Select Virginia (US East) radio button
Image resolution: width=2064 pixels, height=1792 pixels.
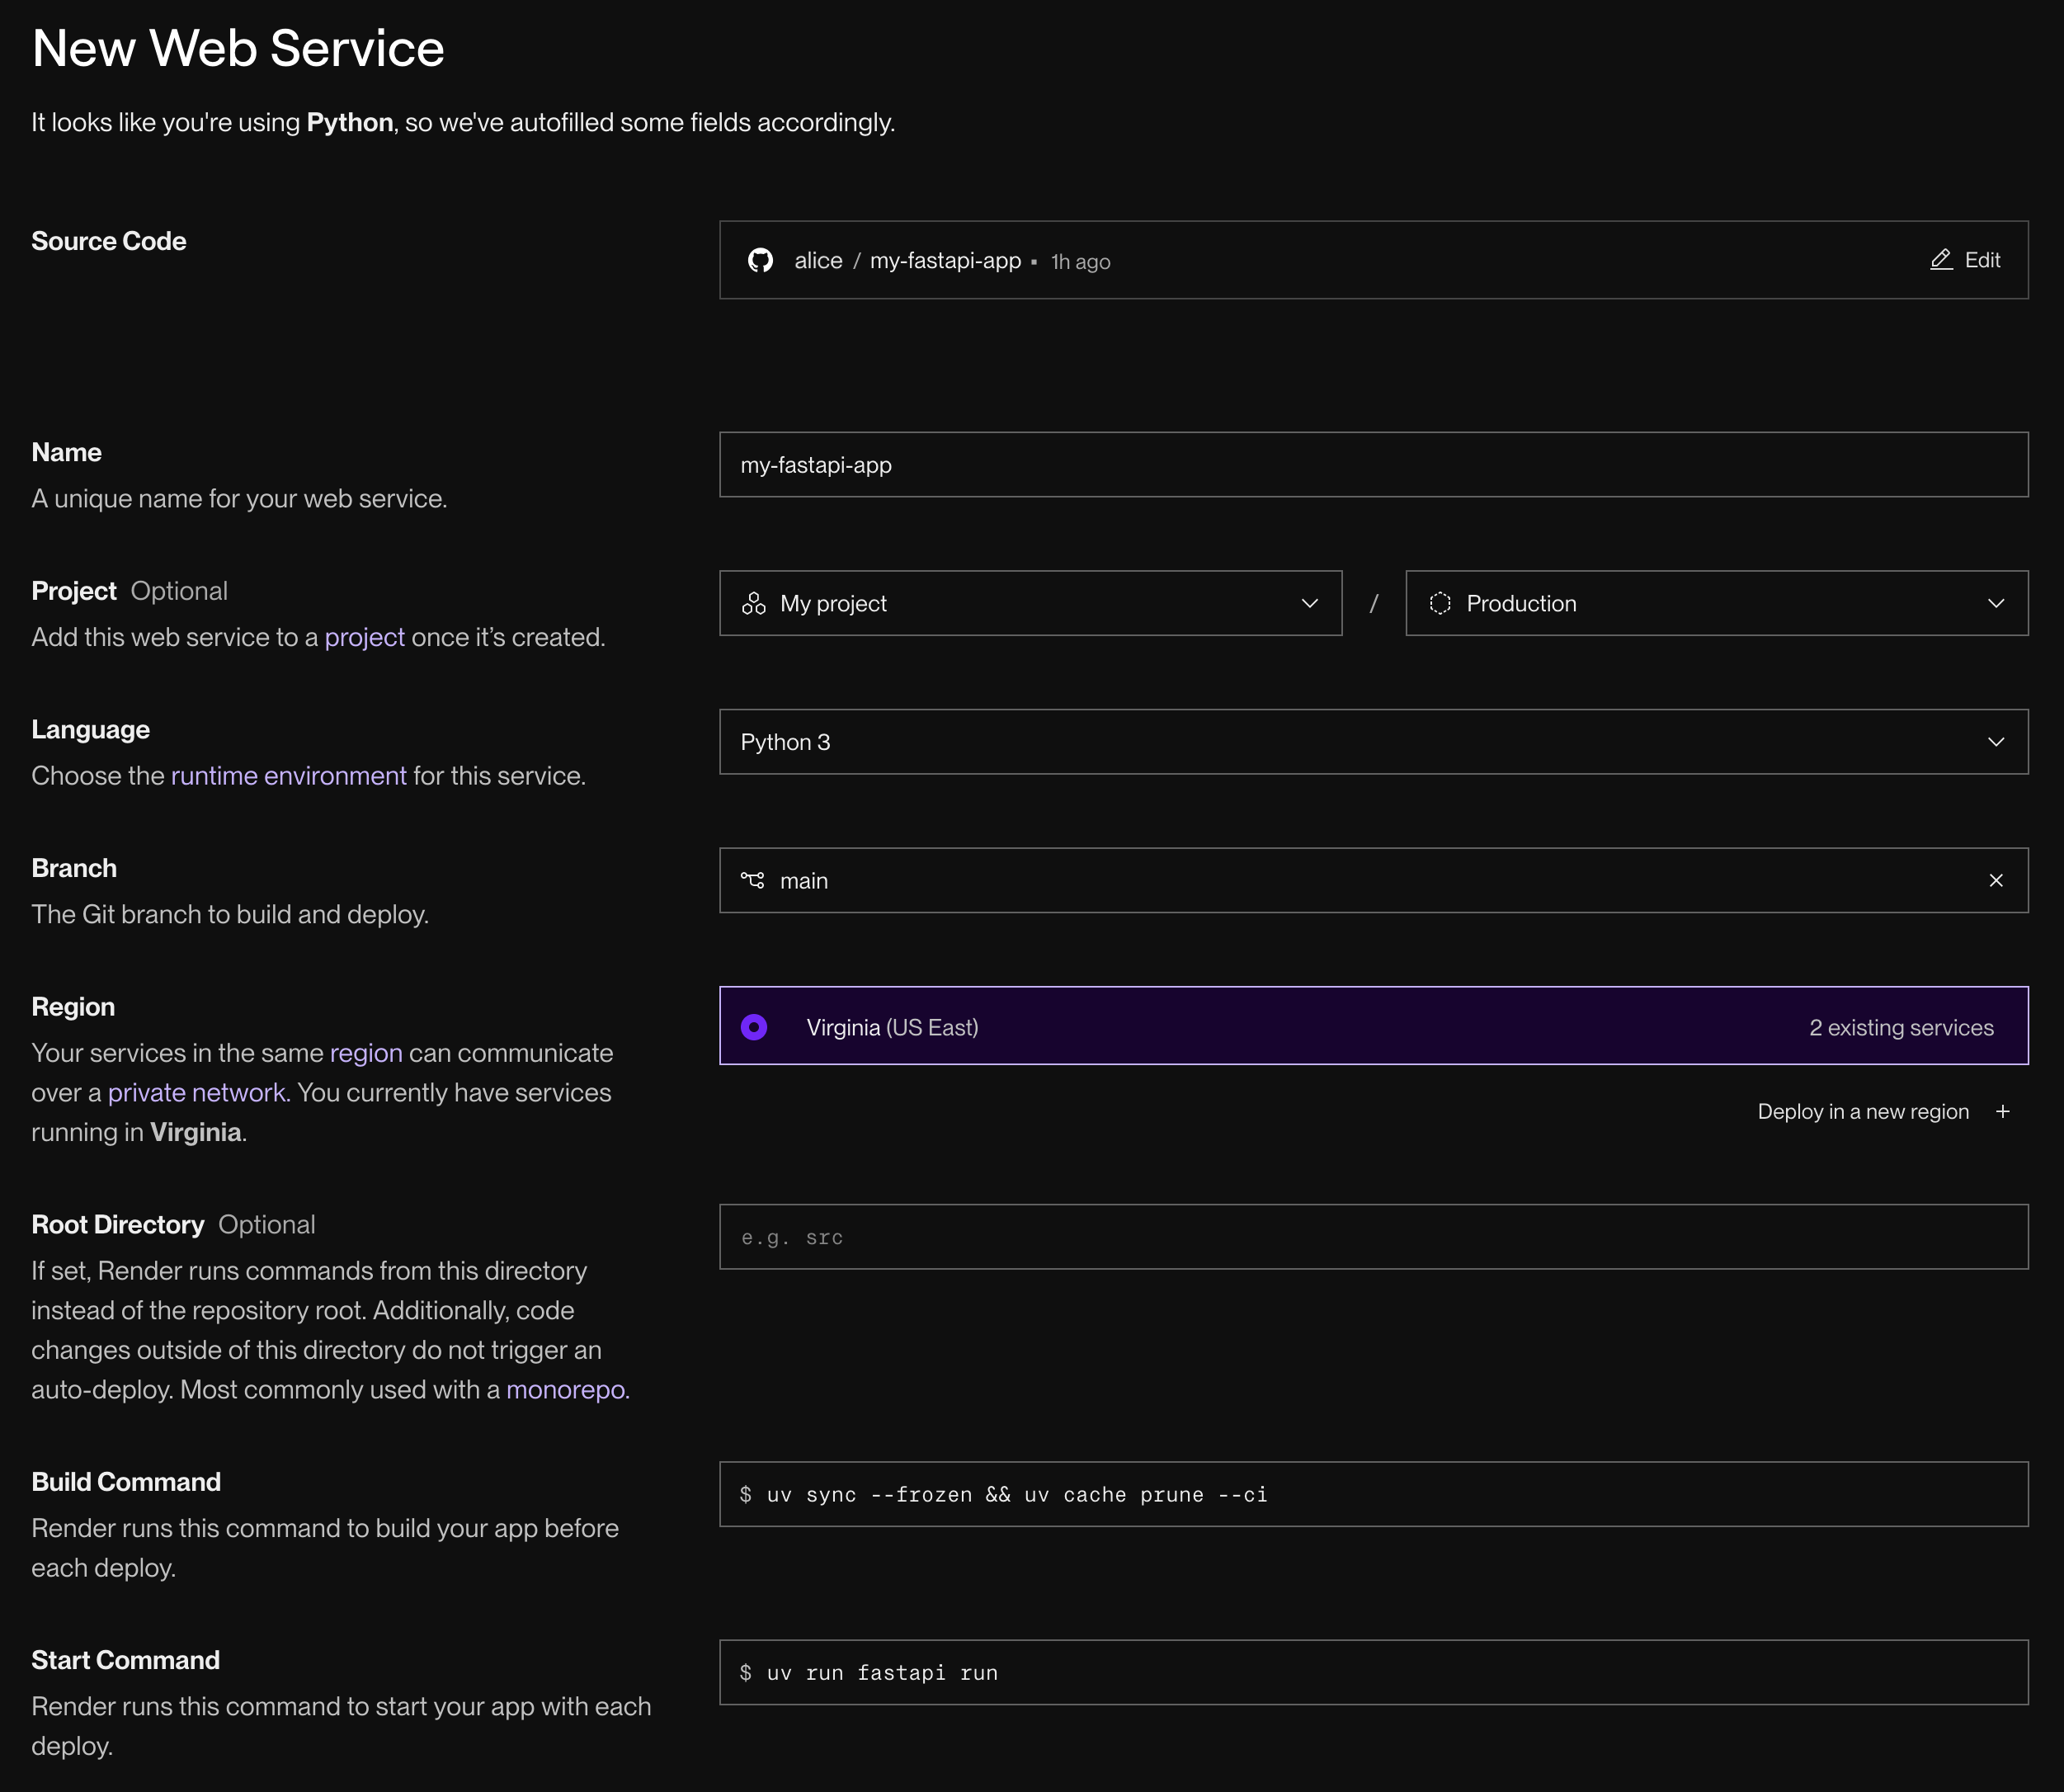754,1027
